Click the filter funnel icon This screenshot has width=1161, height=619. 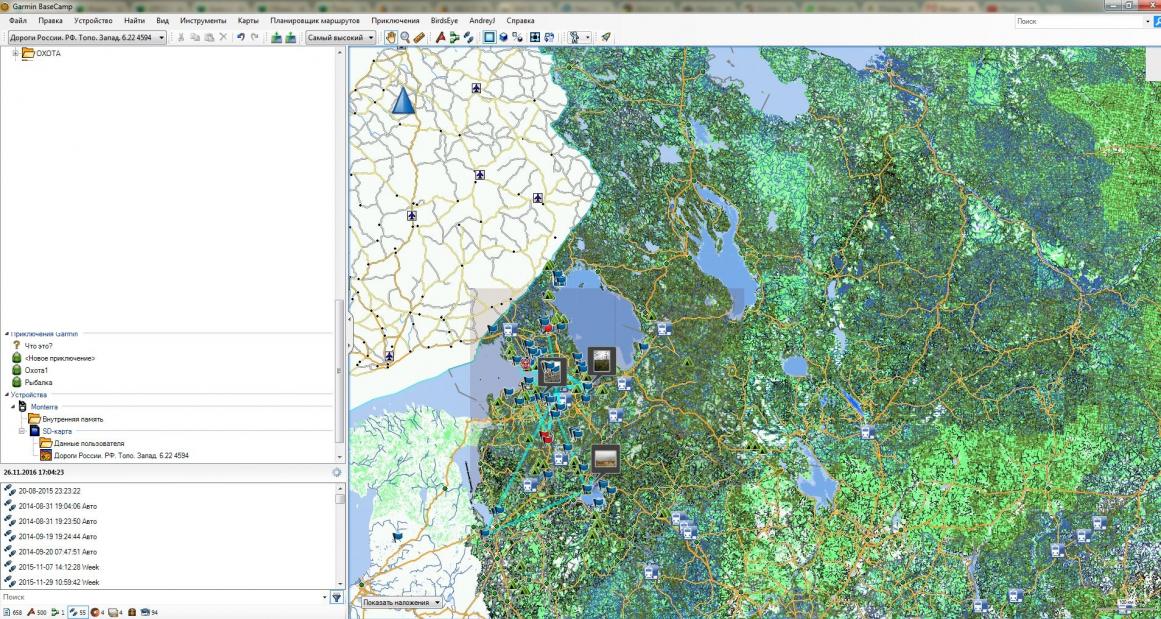pyautogui.click(x=337, y=598)
